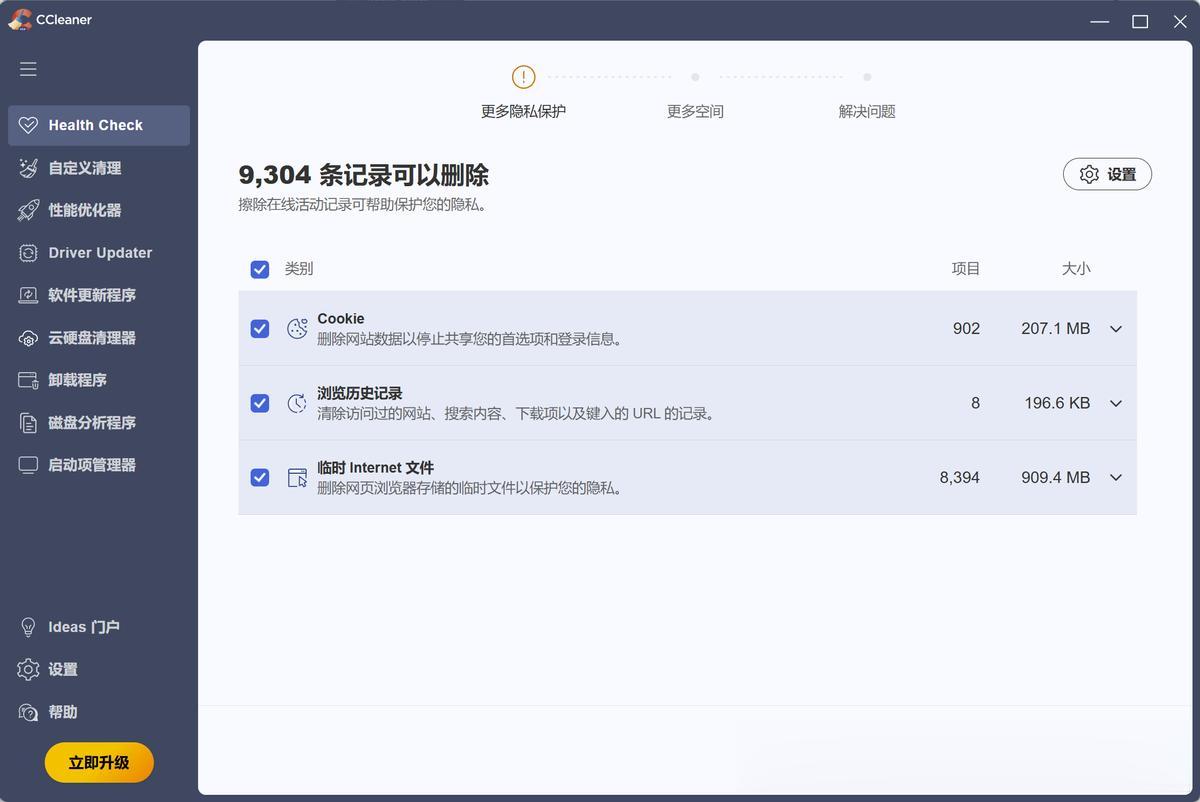
Task: Uncheck the Cookie checkbox
Action: 260,328
